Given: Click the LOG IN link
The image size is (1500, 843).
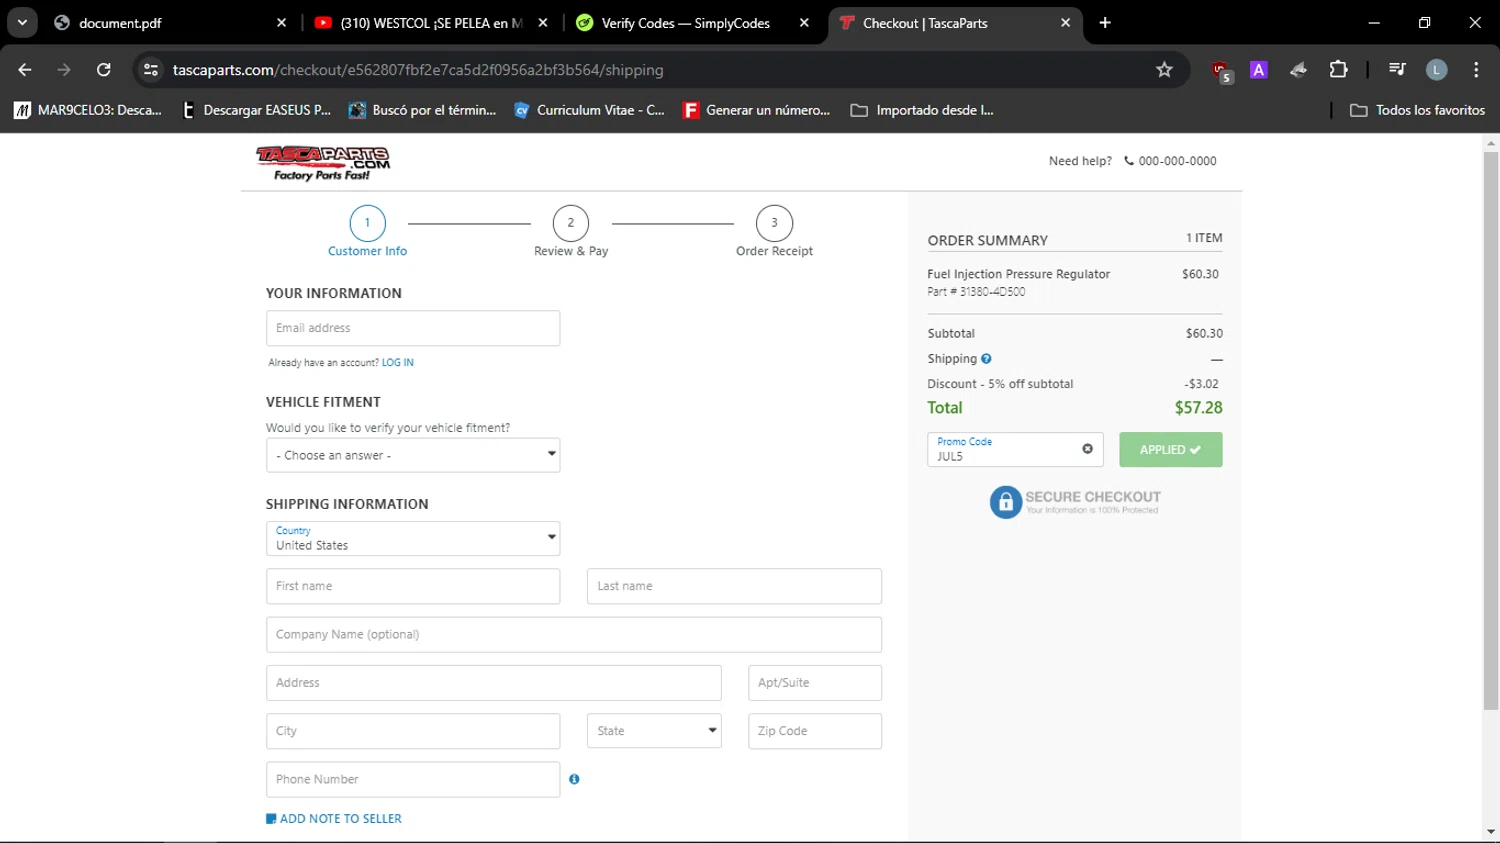Looking at the screenshot, I should (x=397, y=363).
